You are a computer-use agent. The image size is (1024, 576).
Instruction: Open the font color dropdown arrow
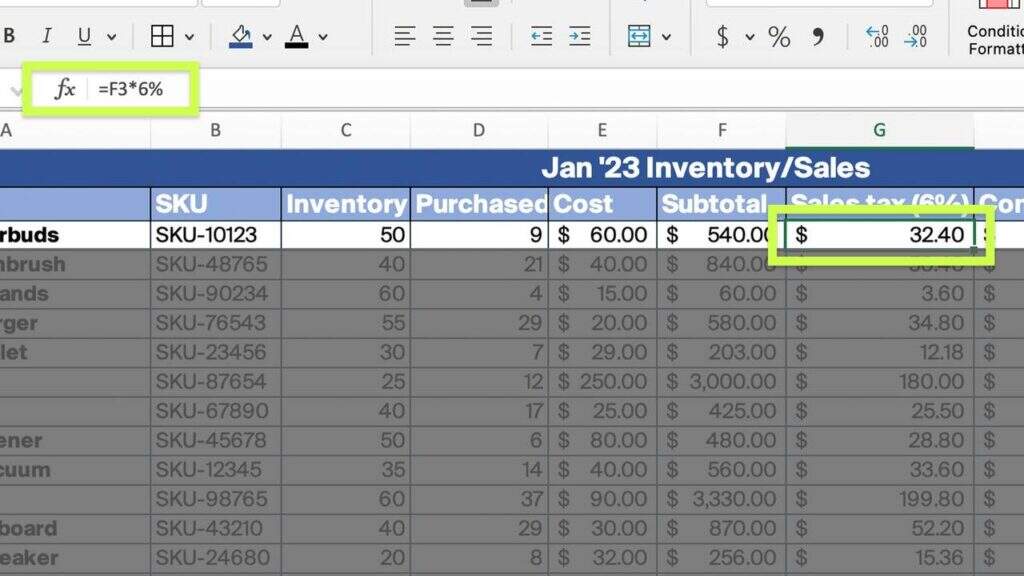click(x=323, y=38)
